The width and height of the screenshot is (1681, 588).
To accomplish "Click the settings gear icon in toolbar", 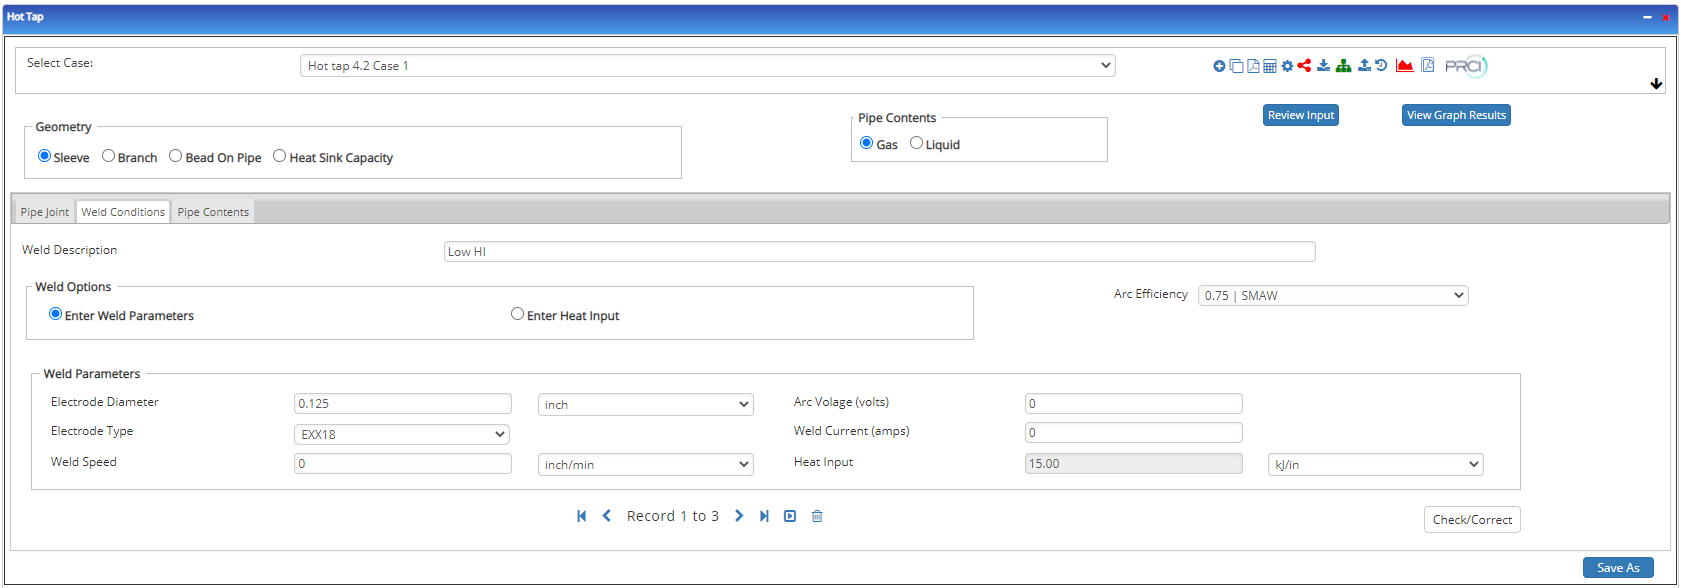I will pos(1287,66).
